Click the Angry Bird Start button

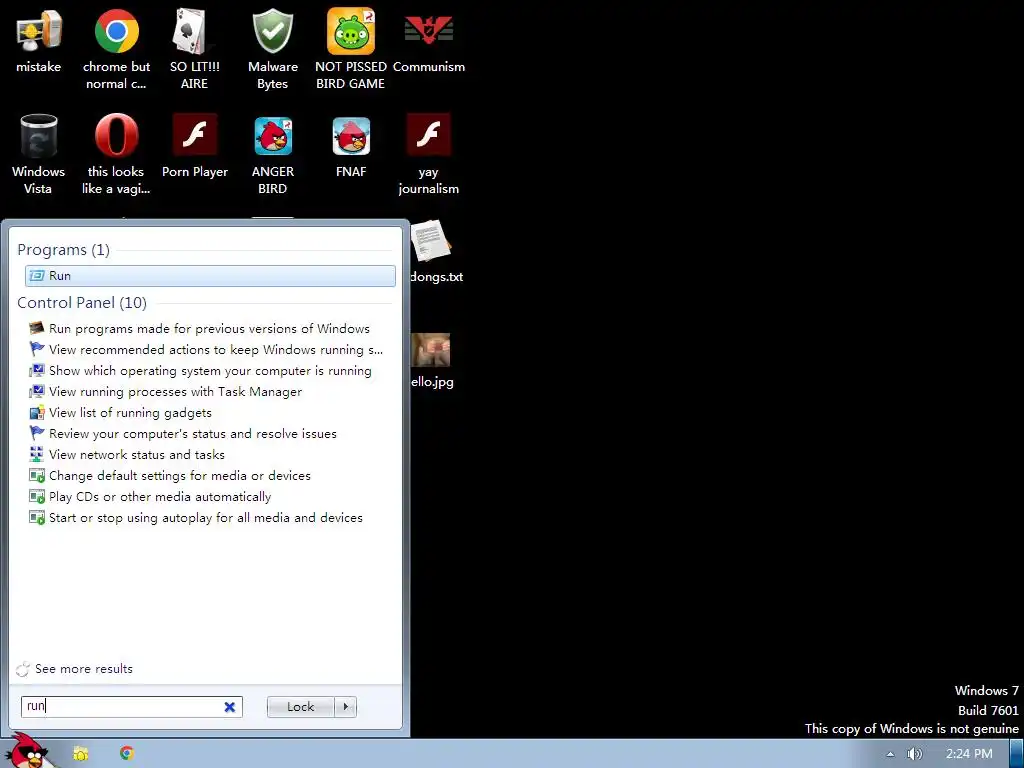pos(27,751)
